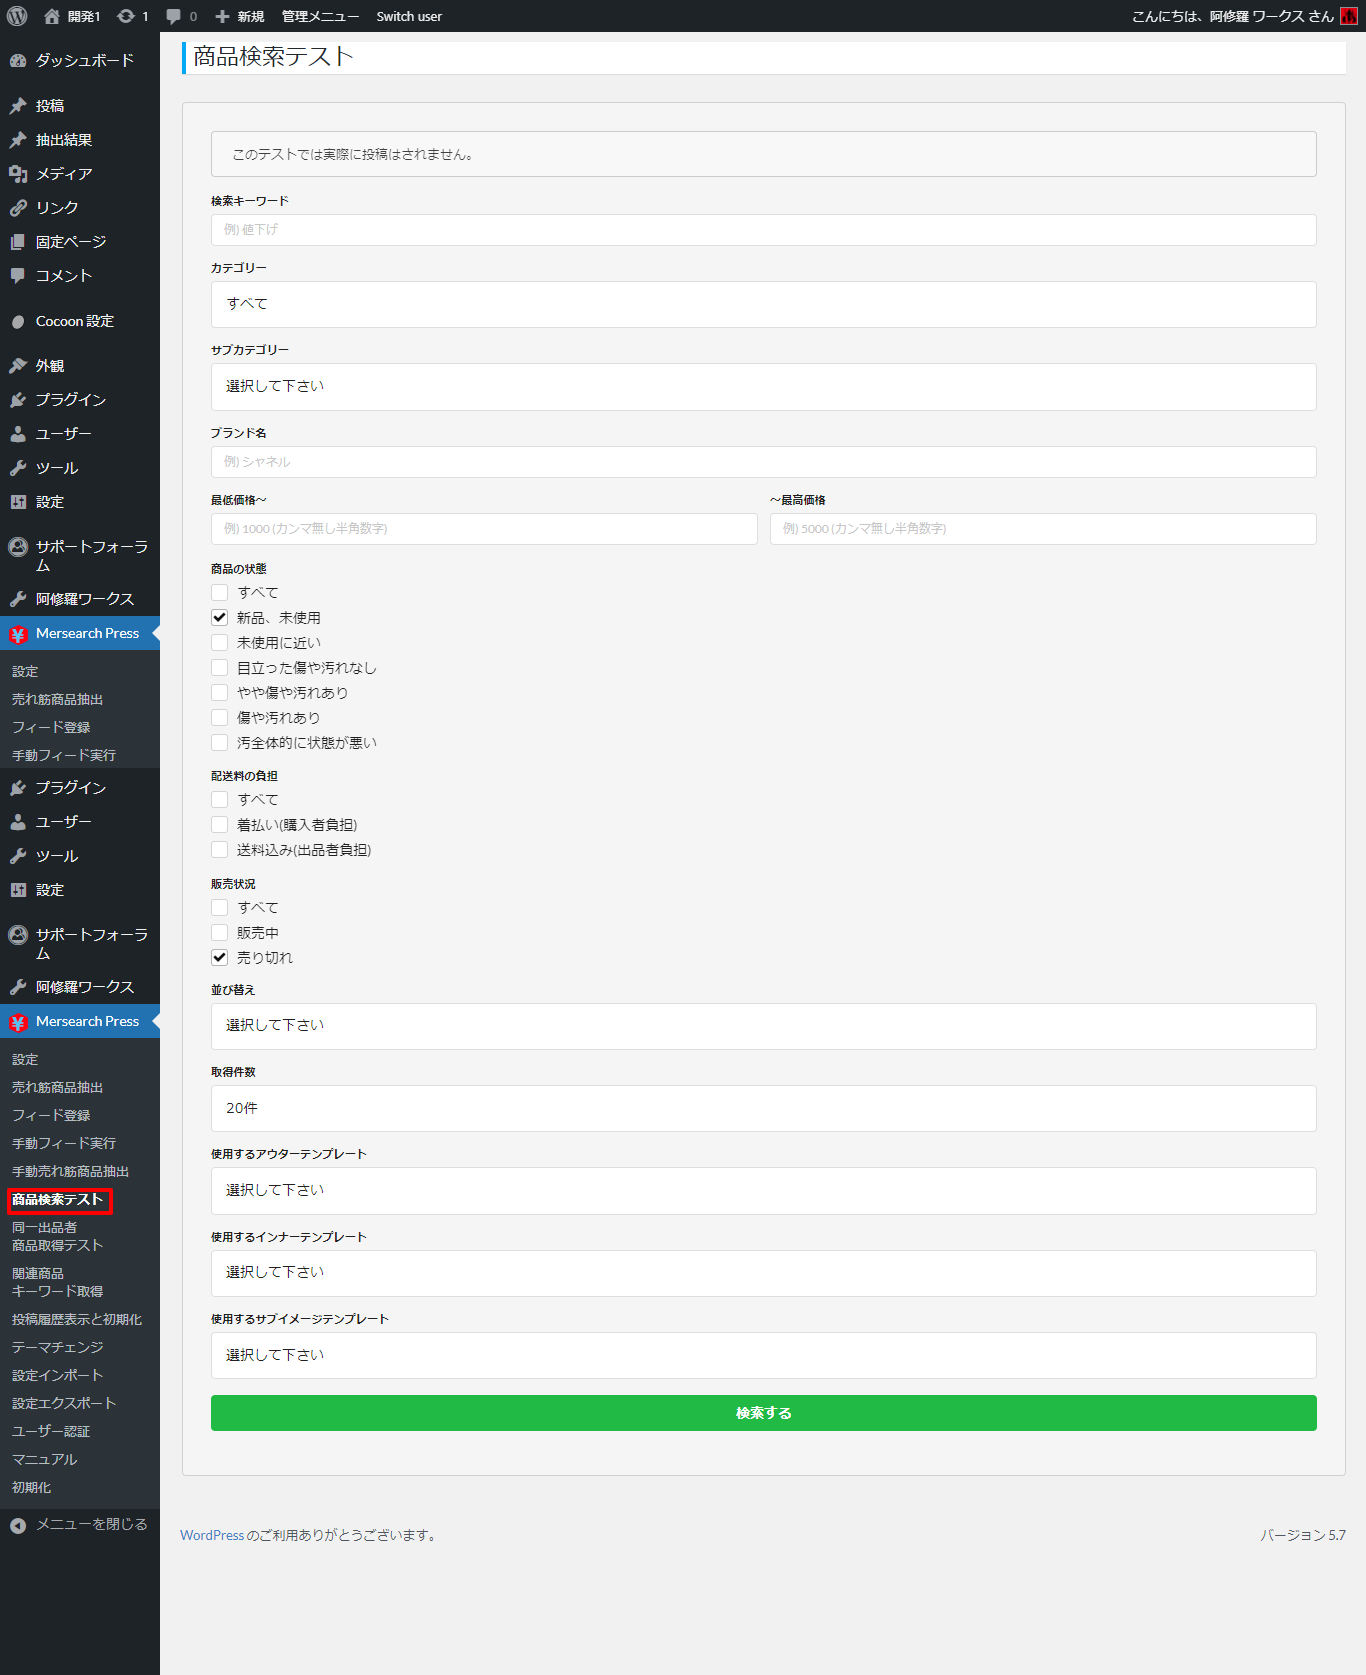Click the comments bubble icon in admin bar
1366x1675 pixels.
(174, 16)
